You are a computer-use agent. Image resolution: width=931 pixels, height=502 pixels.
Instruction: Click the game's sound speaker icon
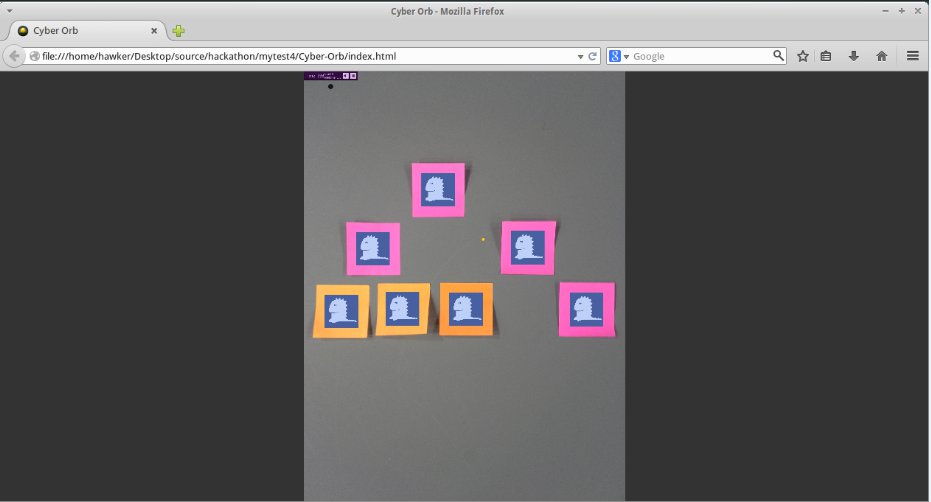click(x=346, y=75)
